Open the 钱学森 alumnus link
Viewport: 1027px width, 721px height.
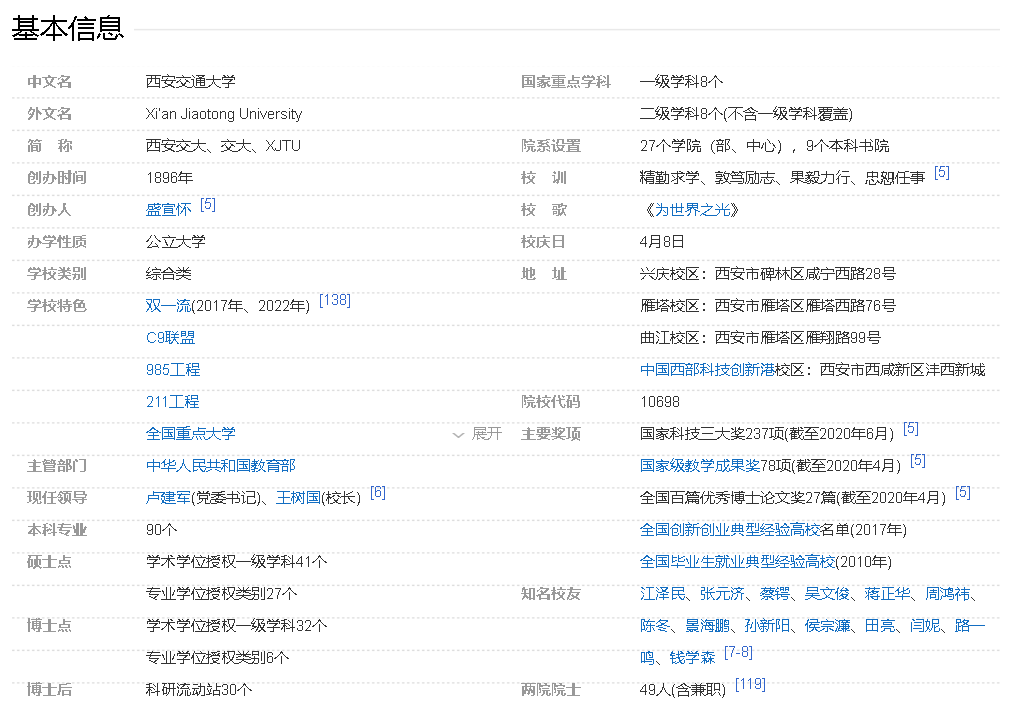(695, 657)
